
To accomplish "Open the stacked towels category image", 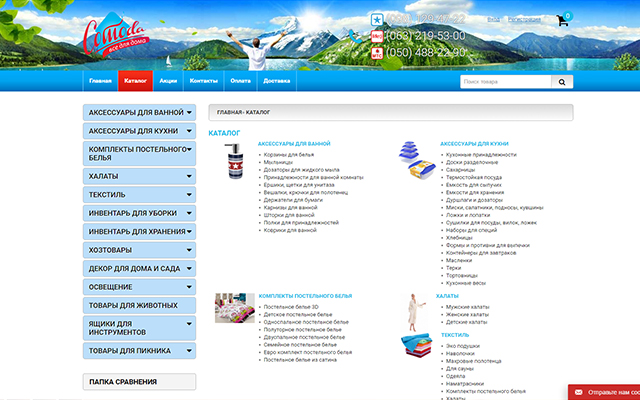I will 416,345.
